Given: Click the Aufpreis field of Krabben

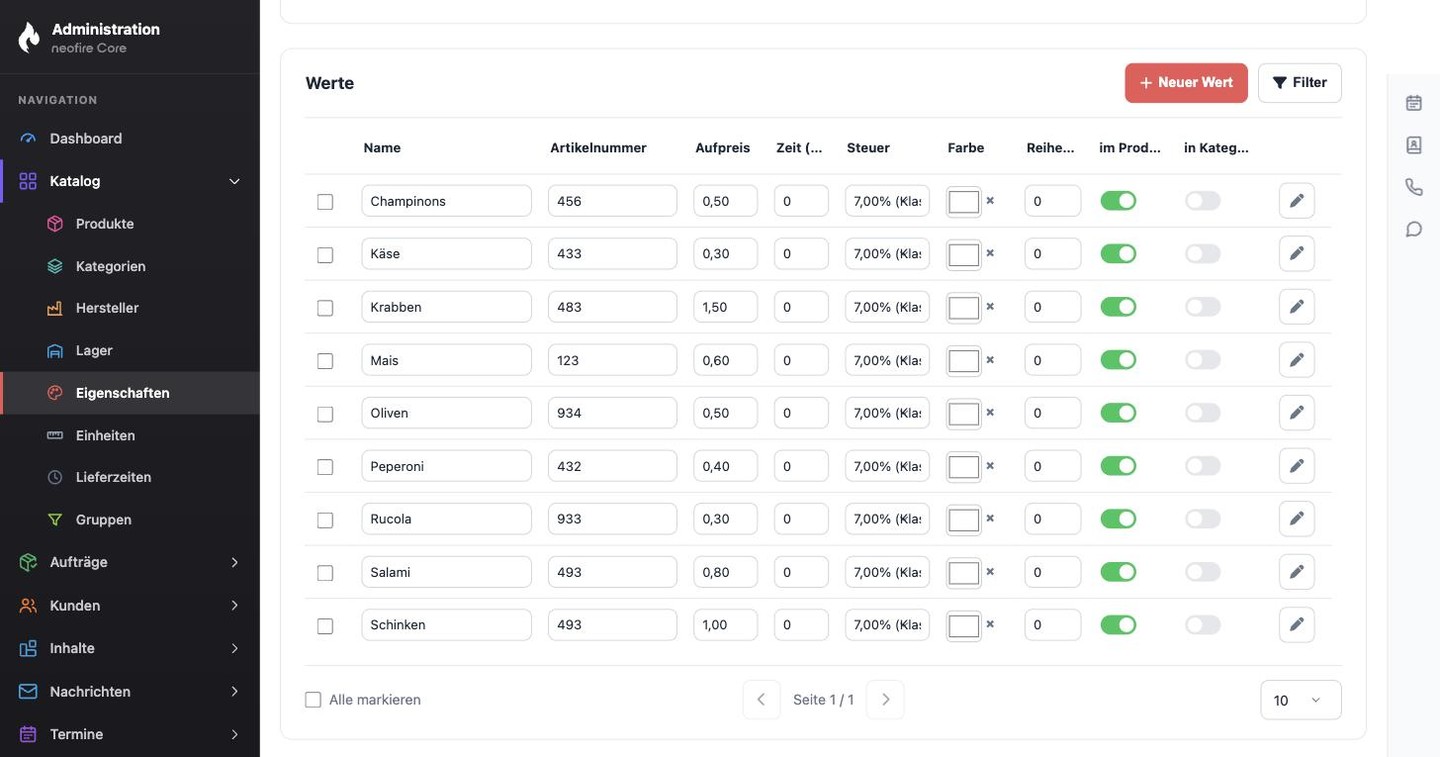Looking at the screenshot, I should (x=726, y=307).
